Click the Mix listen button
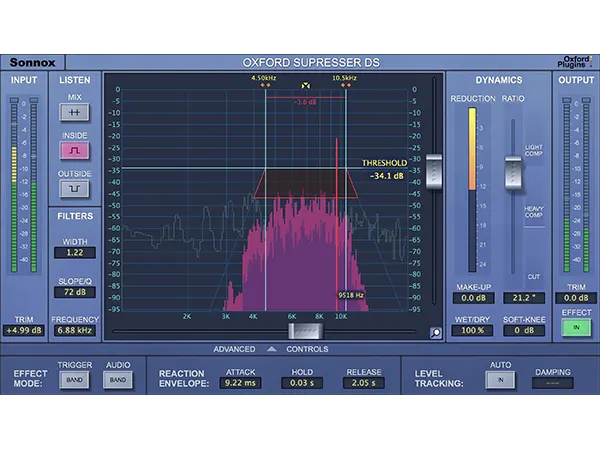Image resolution: width=600 pixels, height=450 pixels. pyautogui.click(x=75, y=112)
